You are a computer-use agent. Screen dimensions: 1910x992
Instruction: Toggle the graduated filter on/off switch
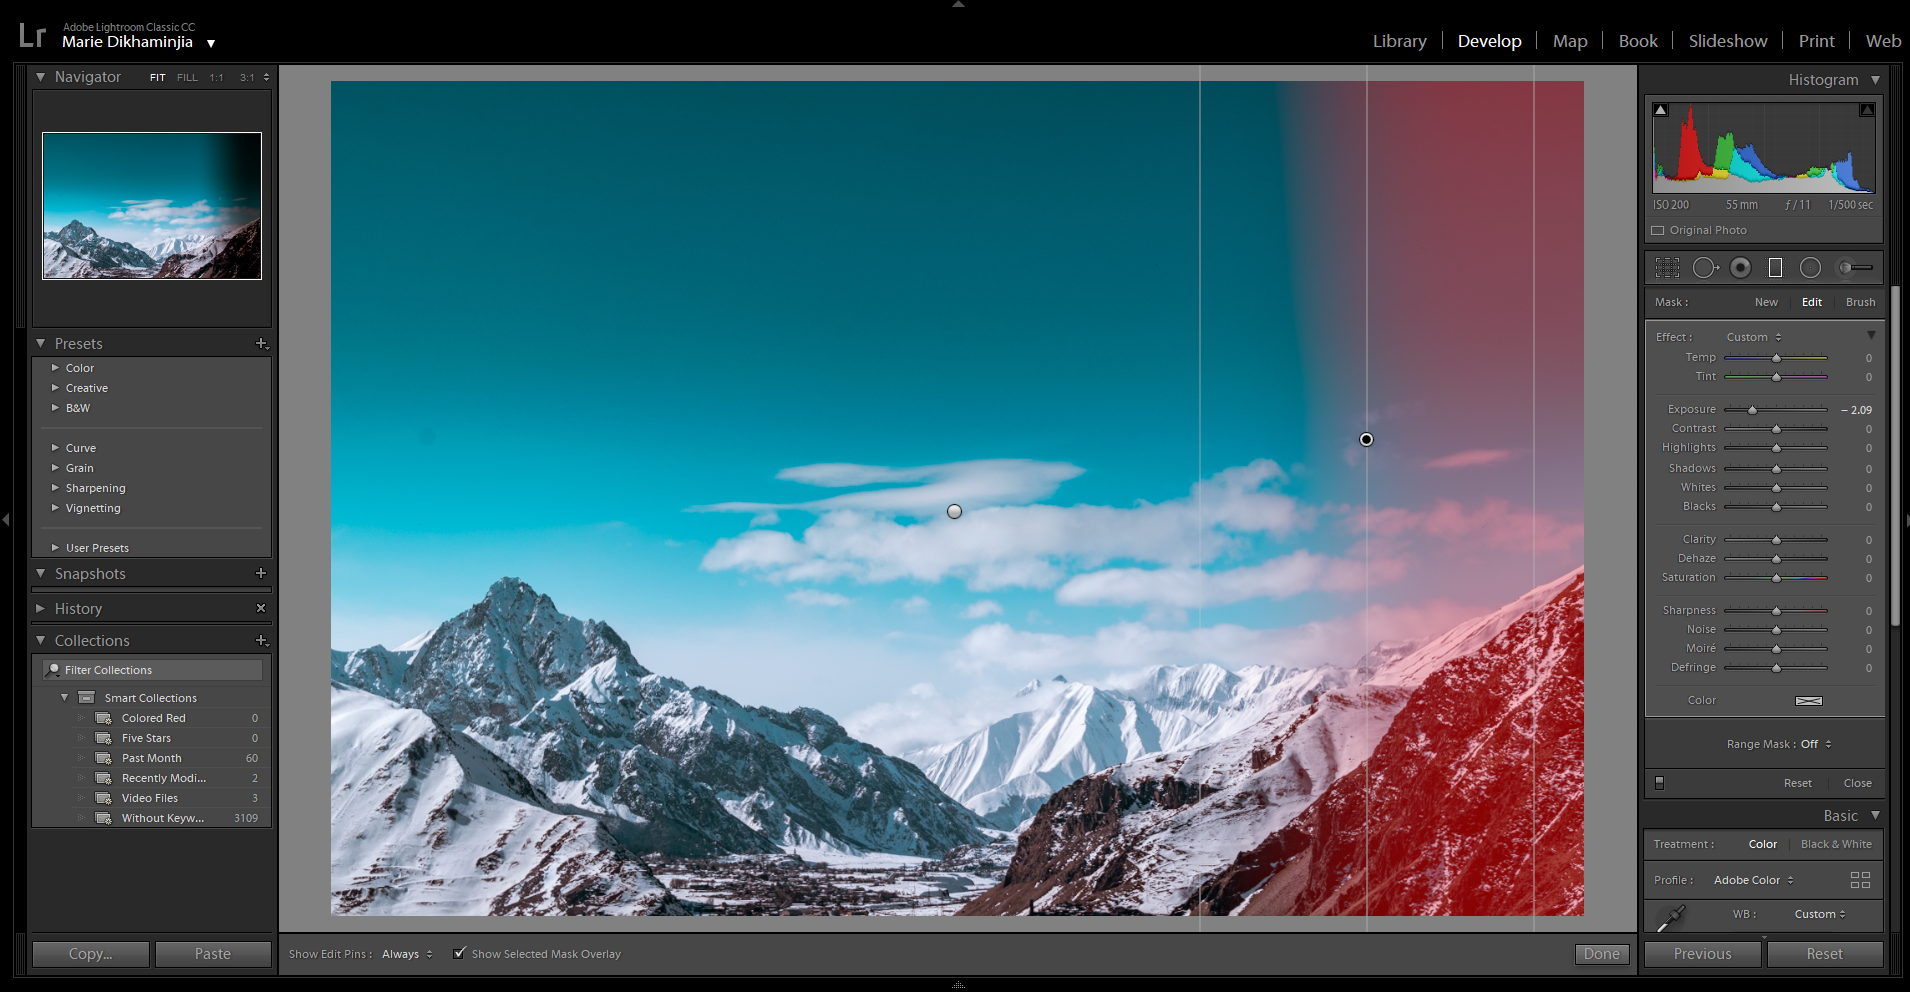[x=1660, y=783]
